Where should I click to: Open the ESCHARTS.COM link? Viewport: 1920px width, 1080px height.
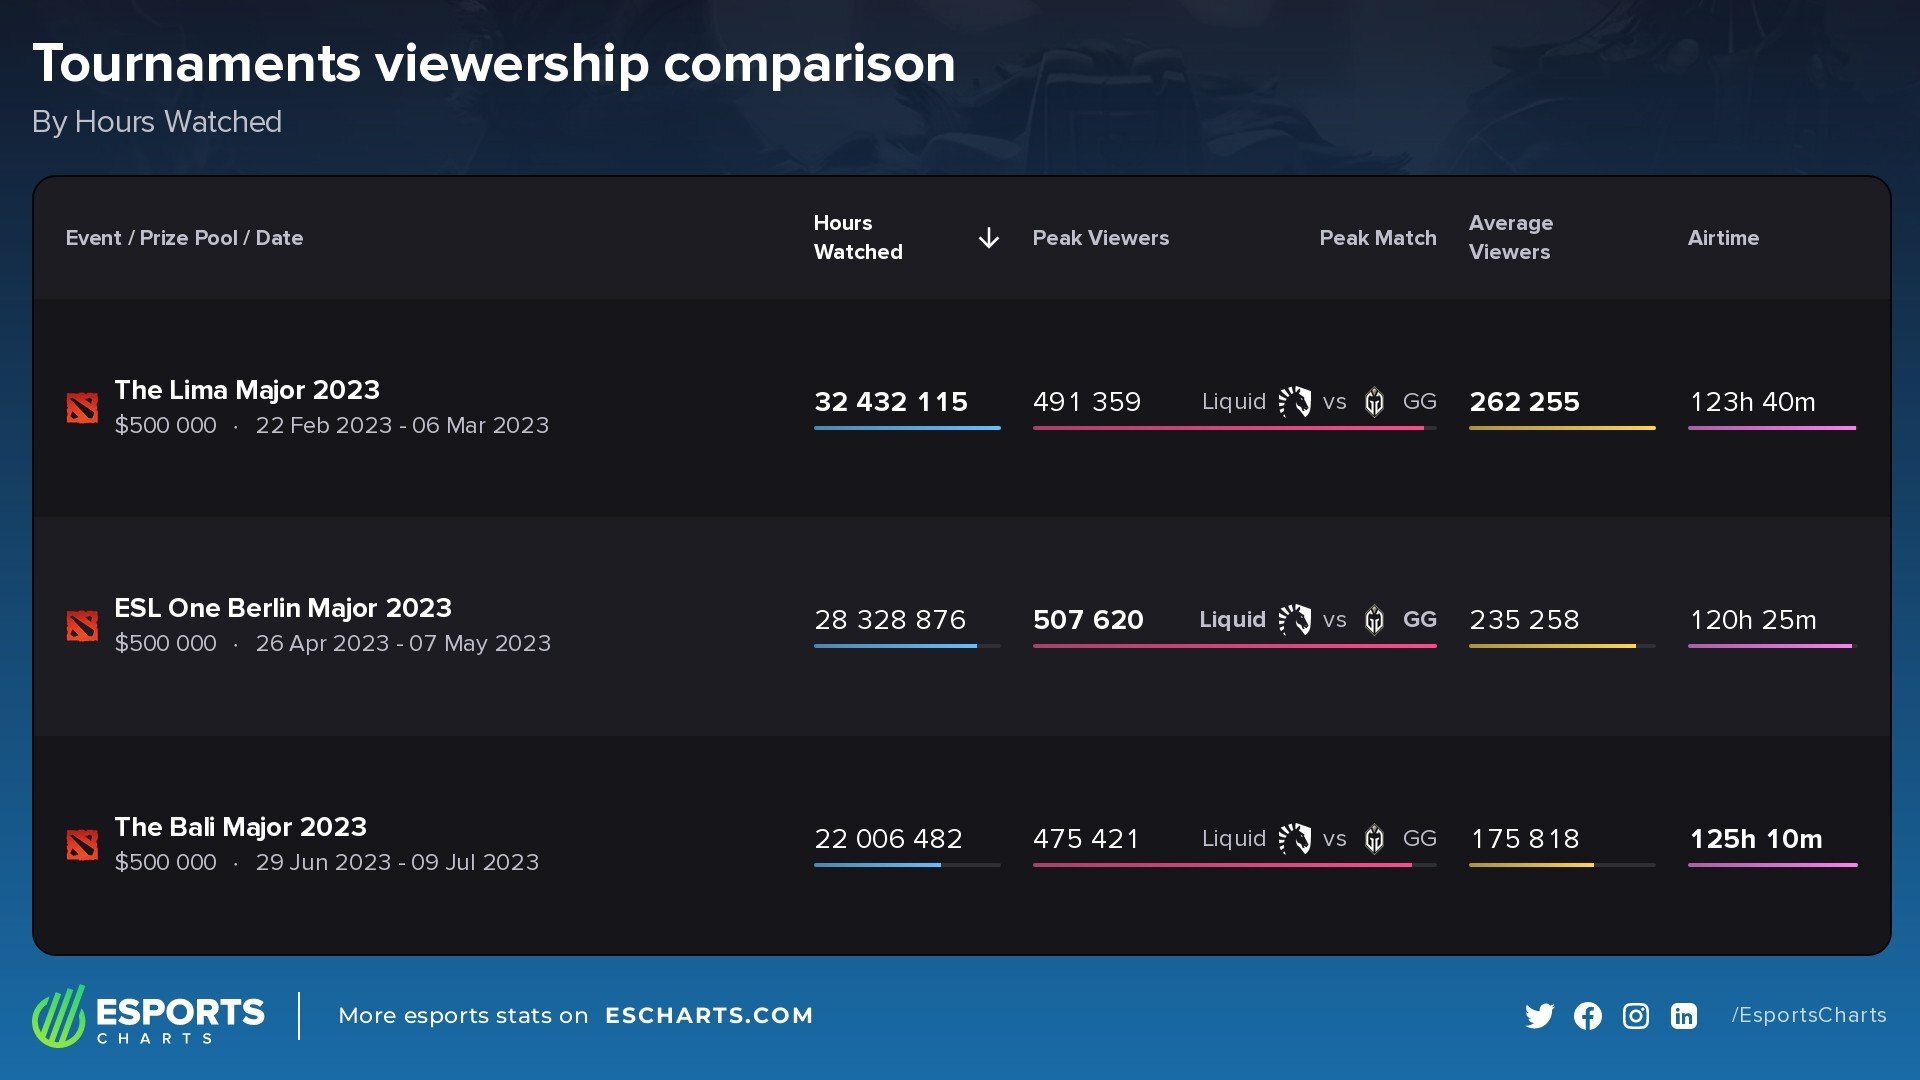[x=708, y=1016]
